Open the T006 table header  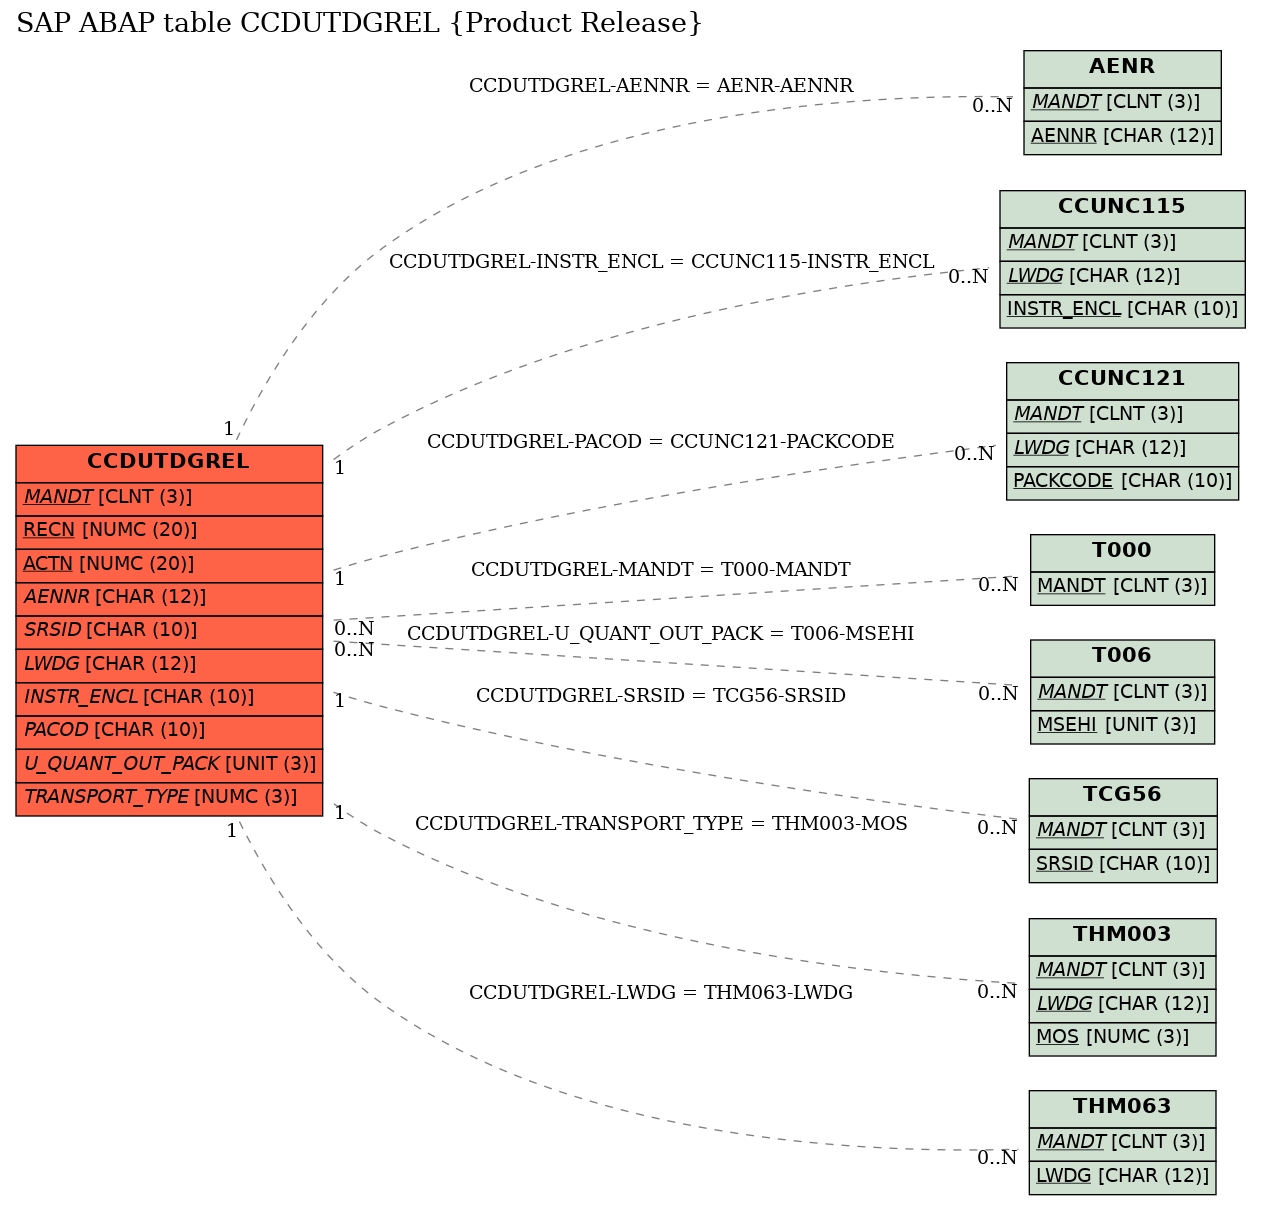coord(1122,657)
